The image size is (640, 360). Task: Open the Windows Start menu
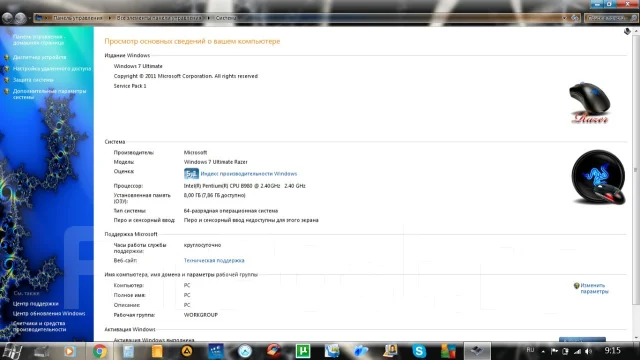pos(11,351)
